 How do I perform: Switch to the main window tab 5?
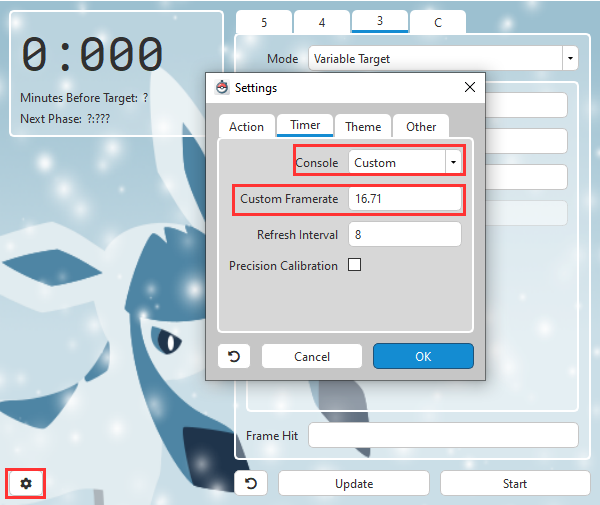(x=264, y=23)
